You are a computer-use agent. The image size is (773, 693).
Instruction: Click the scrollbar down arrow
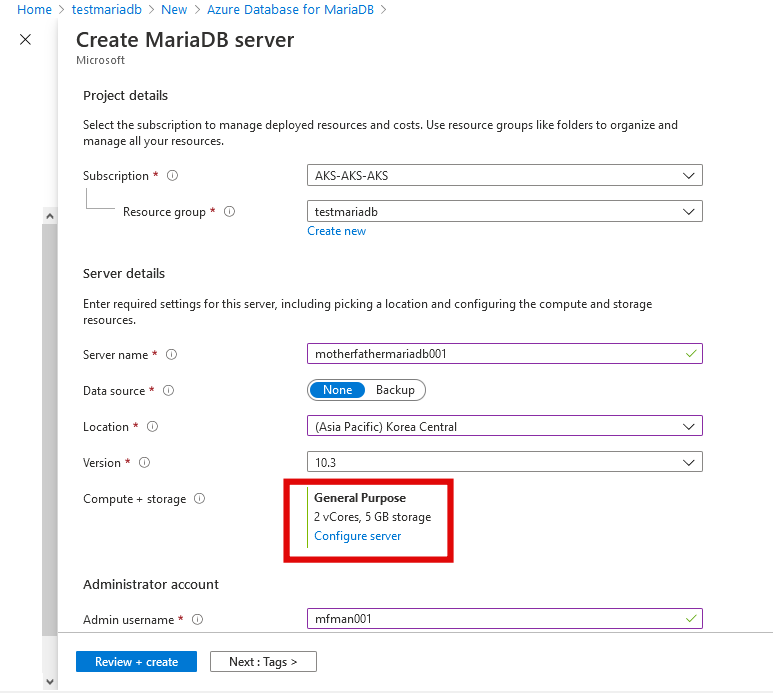coord(49,682)
